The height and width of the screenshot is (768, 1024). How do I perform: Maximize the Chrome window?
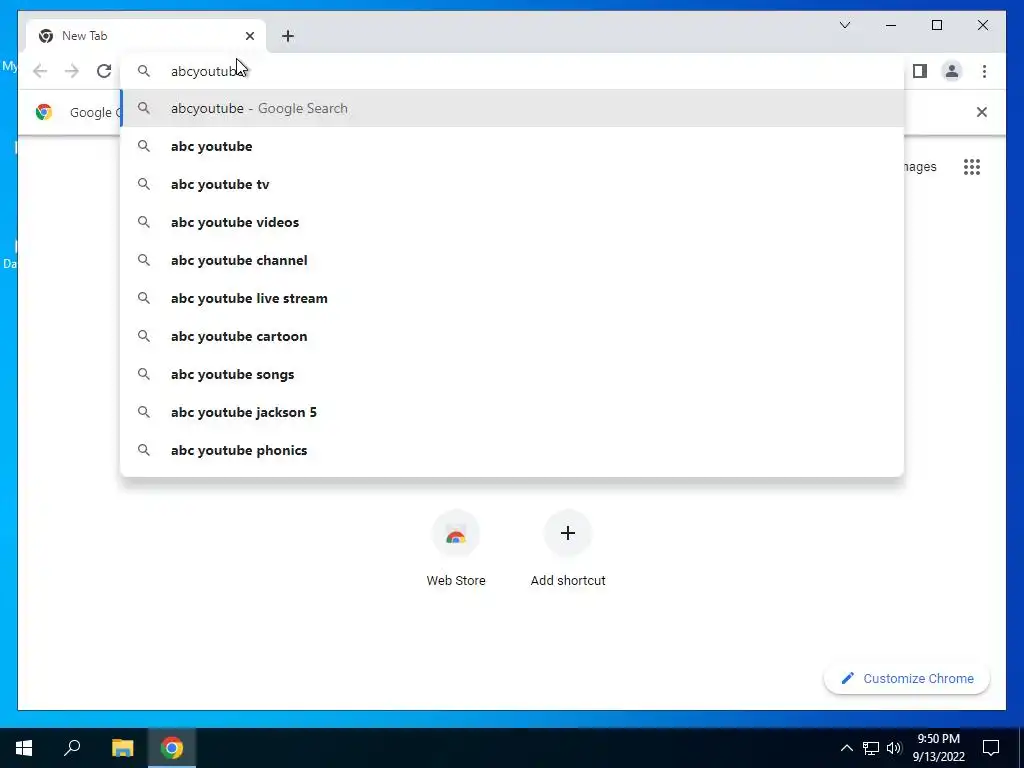click(936, 25)
